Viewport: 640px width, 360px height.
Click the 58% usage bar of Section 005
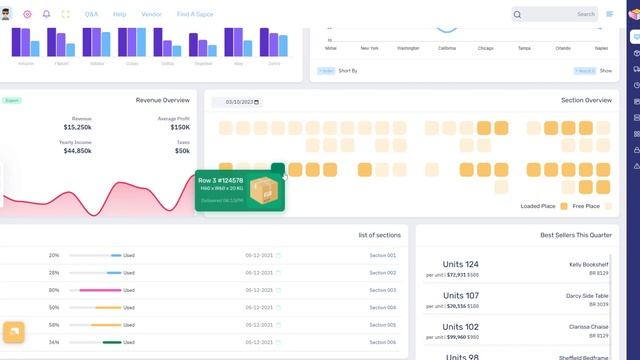(x=95, y=325)
